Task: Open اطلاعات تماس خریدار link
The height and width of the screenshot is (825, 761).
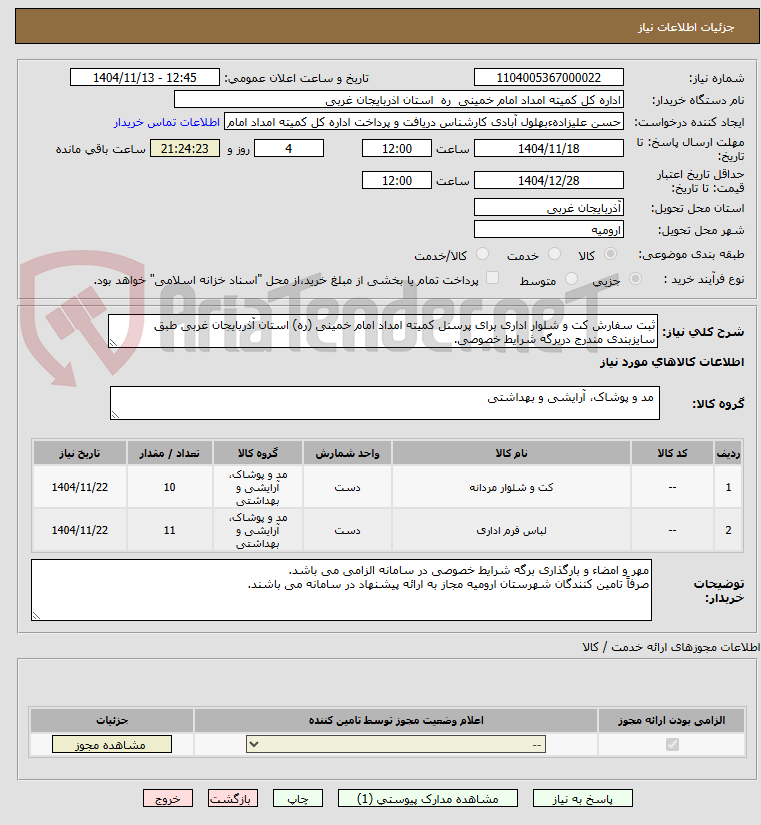Action: [x=167, y=122]
